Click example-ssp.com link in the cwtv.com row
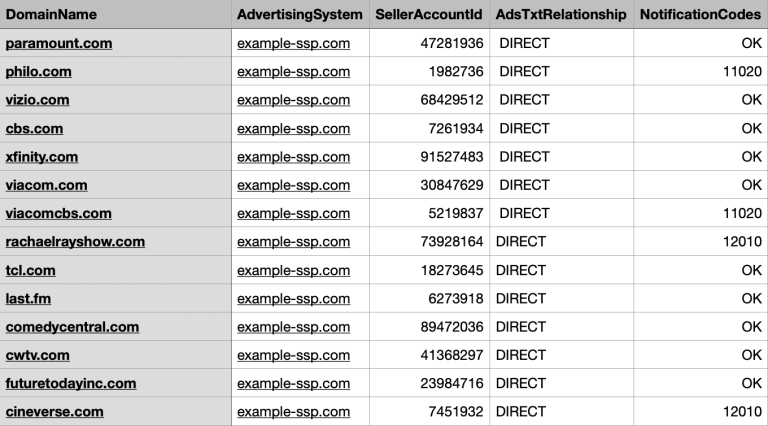Screen dimensions: 768x426 294,355
